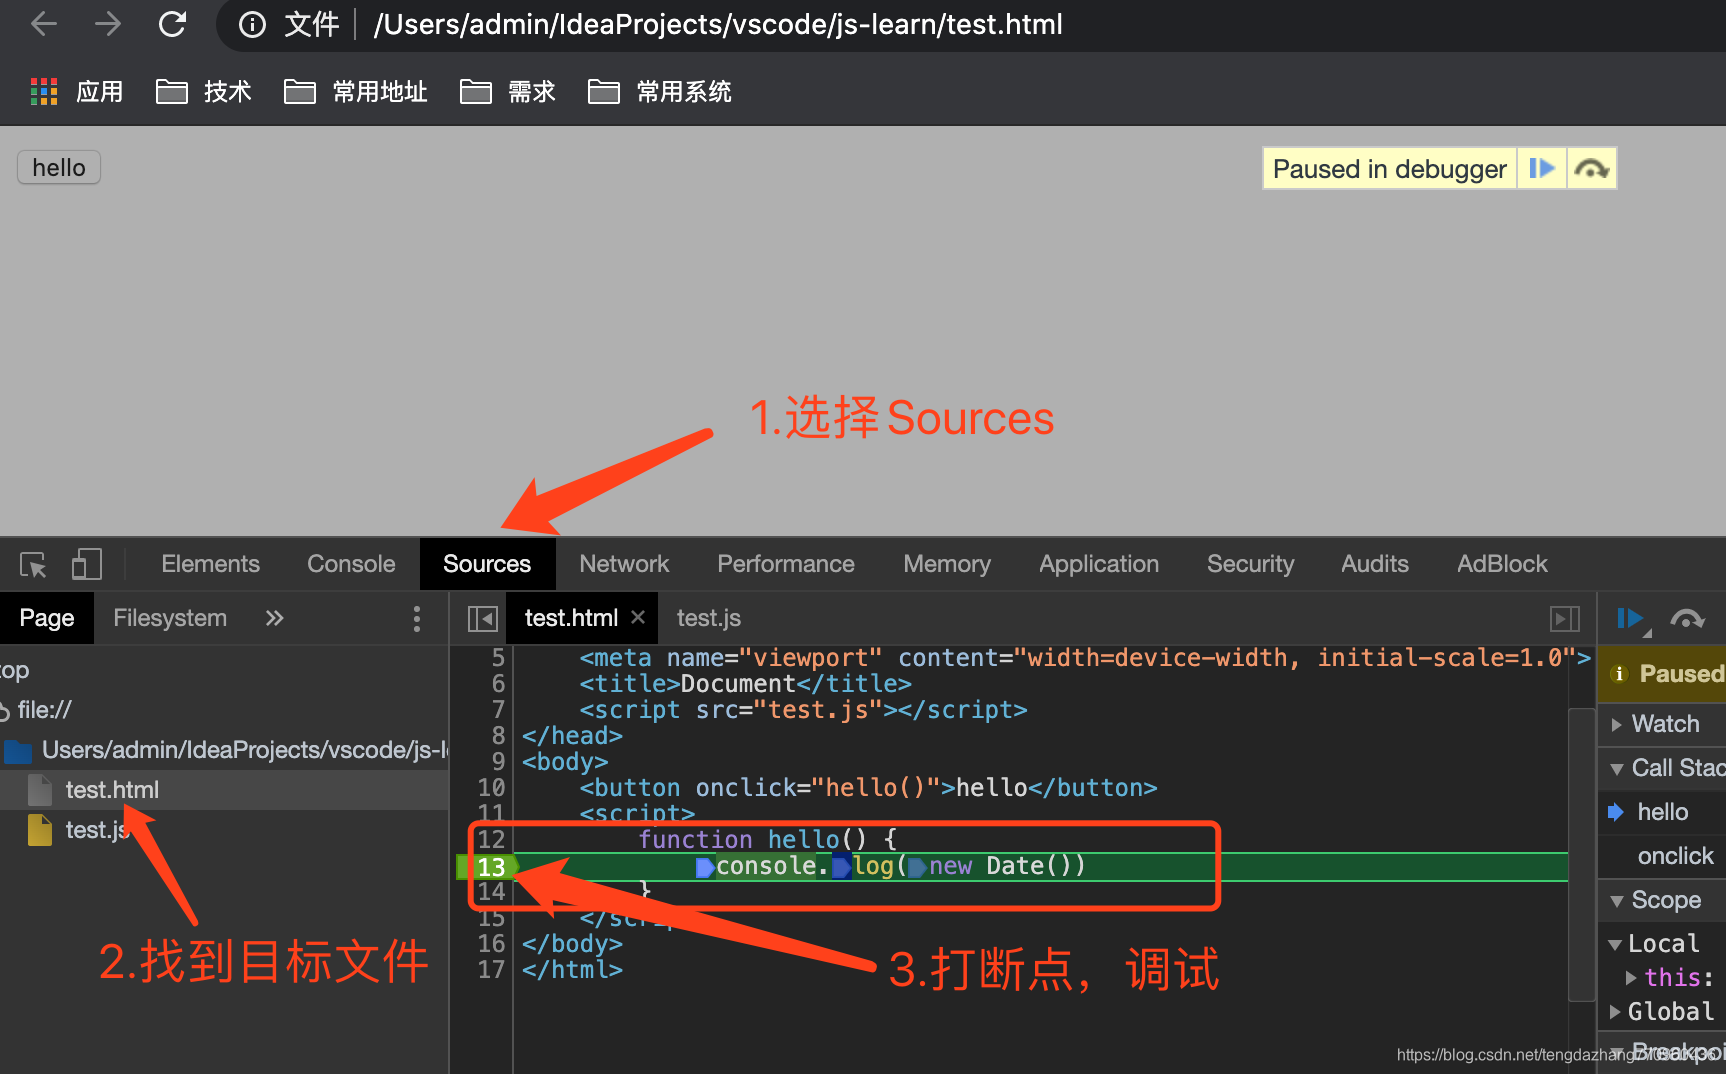The width and height of the screenshot is (1726, 1074).
Task: Switch to the Console panel
Action: point(351,564)
